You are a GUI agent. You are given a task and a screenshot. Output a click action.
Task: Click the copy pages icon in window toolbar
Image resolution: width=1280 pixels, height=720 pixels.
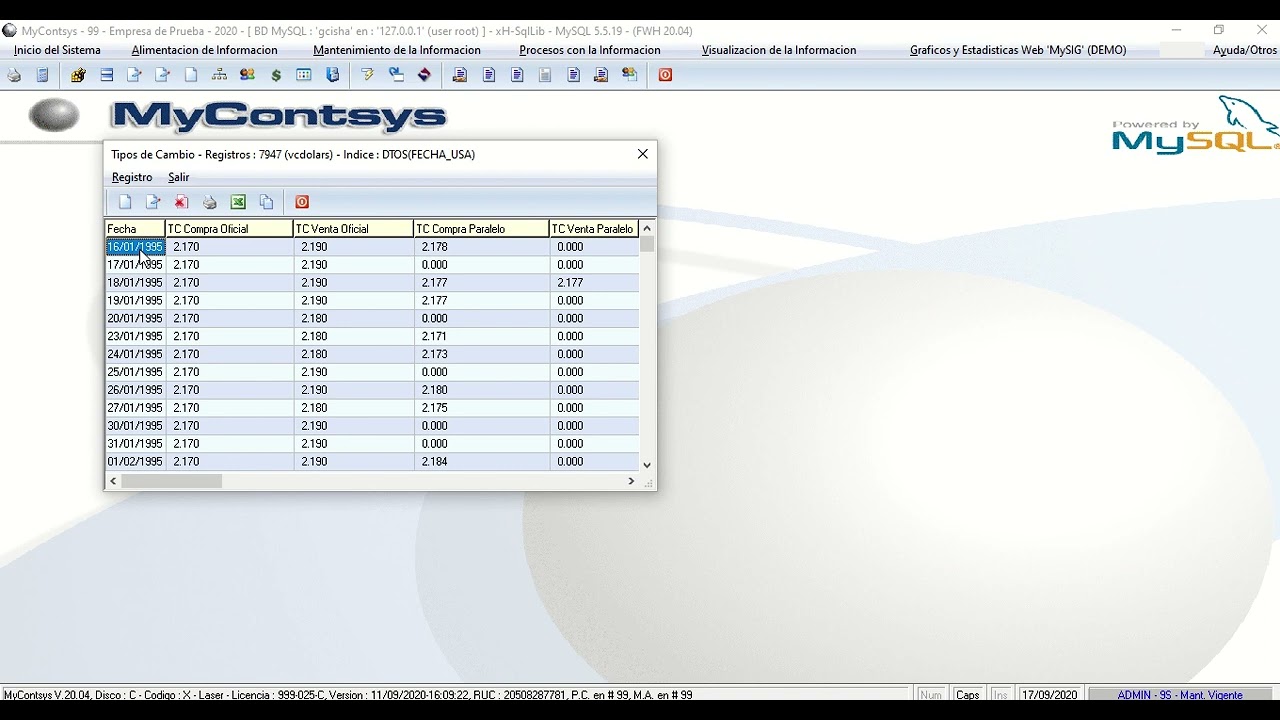coord(266,202)
